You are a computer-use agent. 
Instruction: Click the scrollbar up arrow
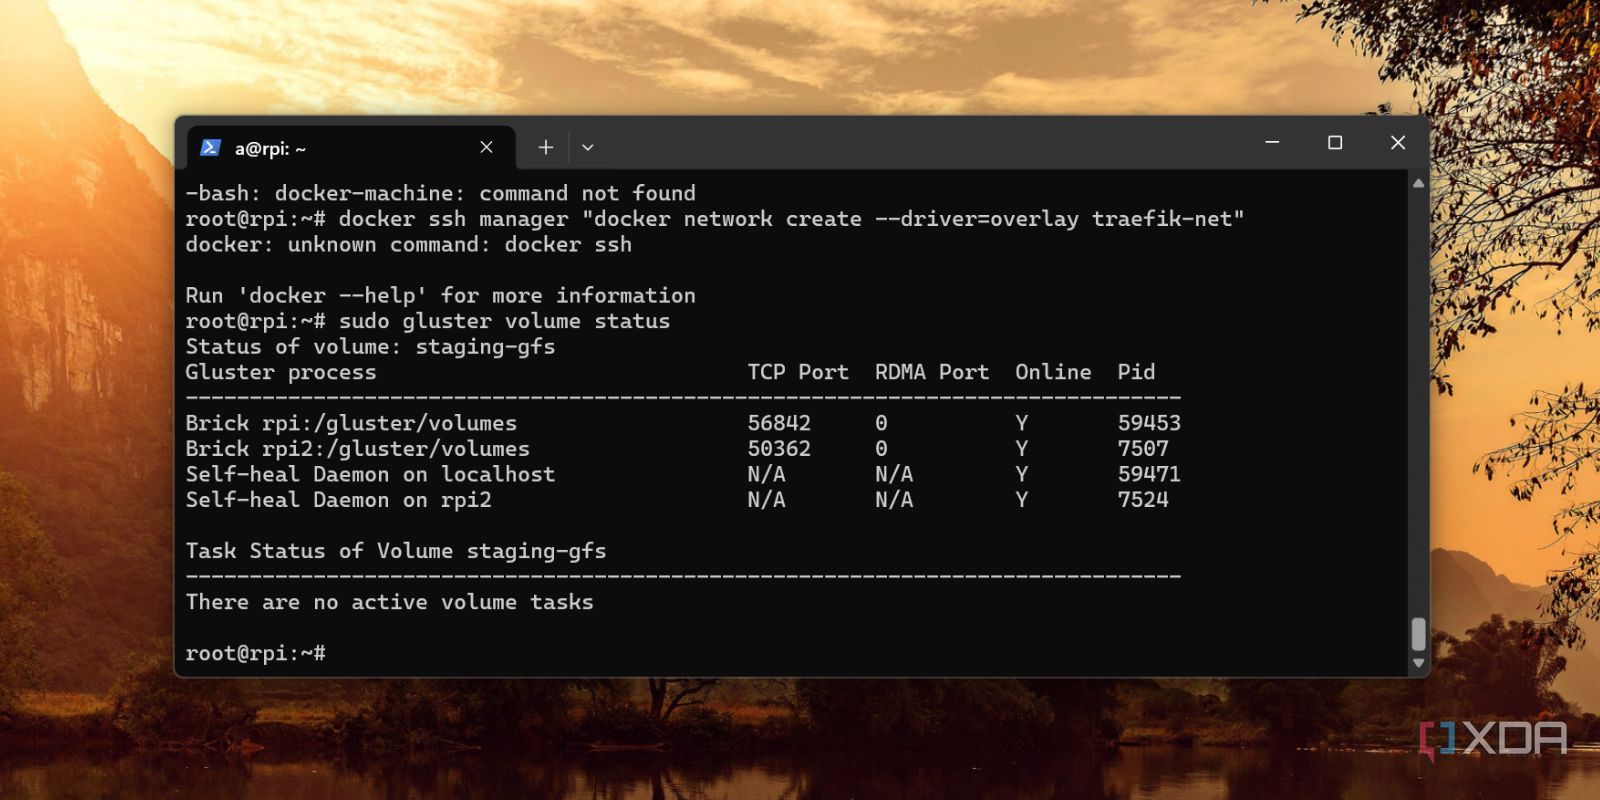coord(1418,183)
